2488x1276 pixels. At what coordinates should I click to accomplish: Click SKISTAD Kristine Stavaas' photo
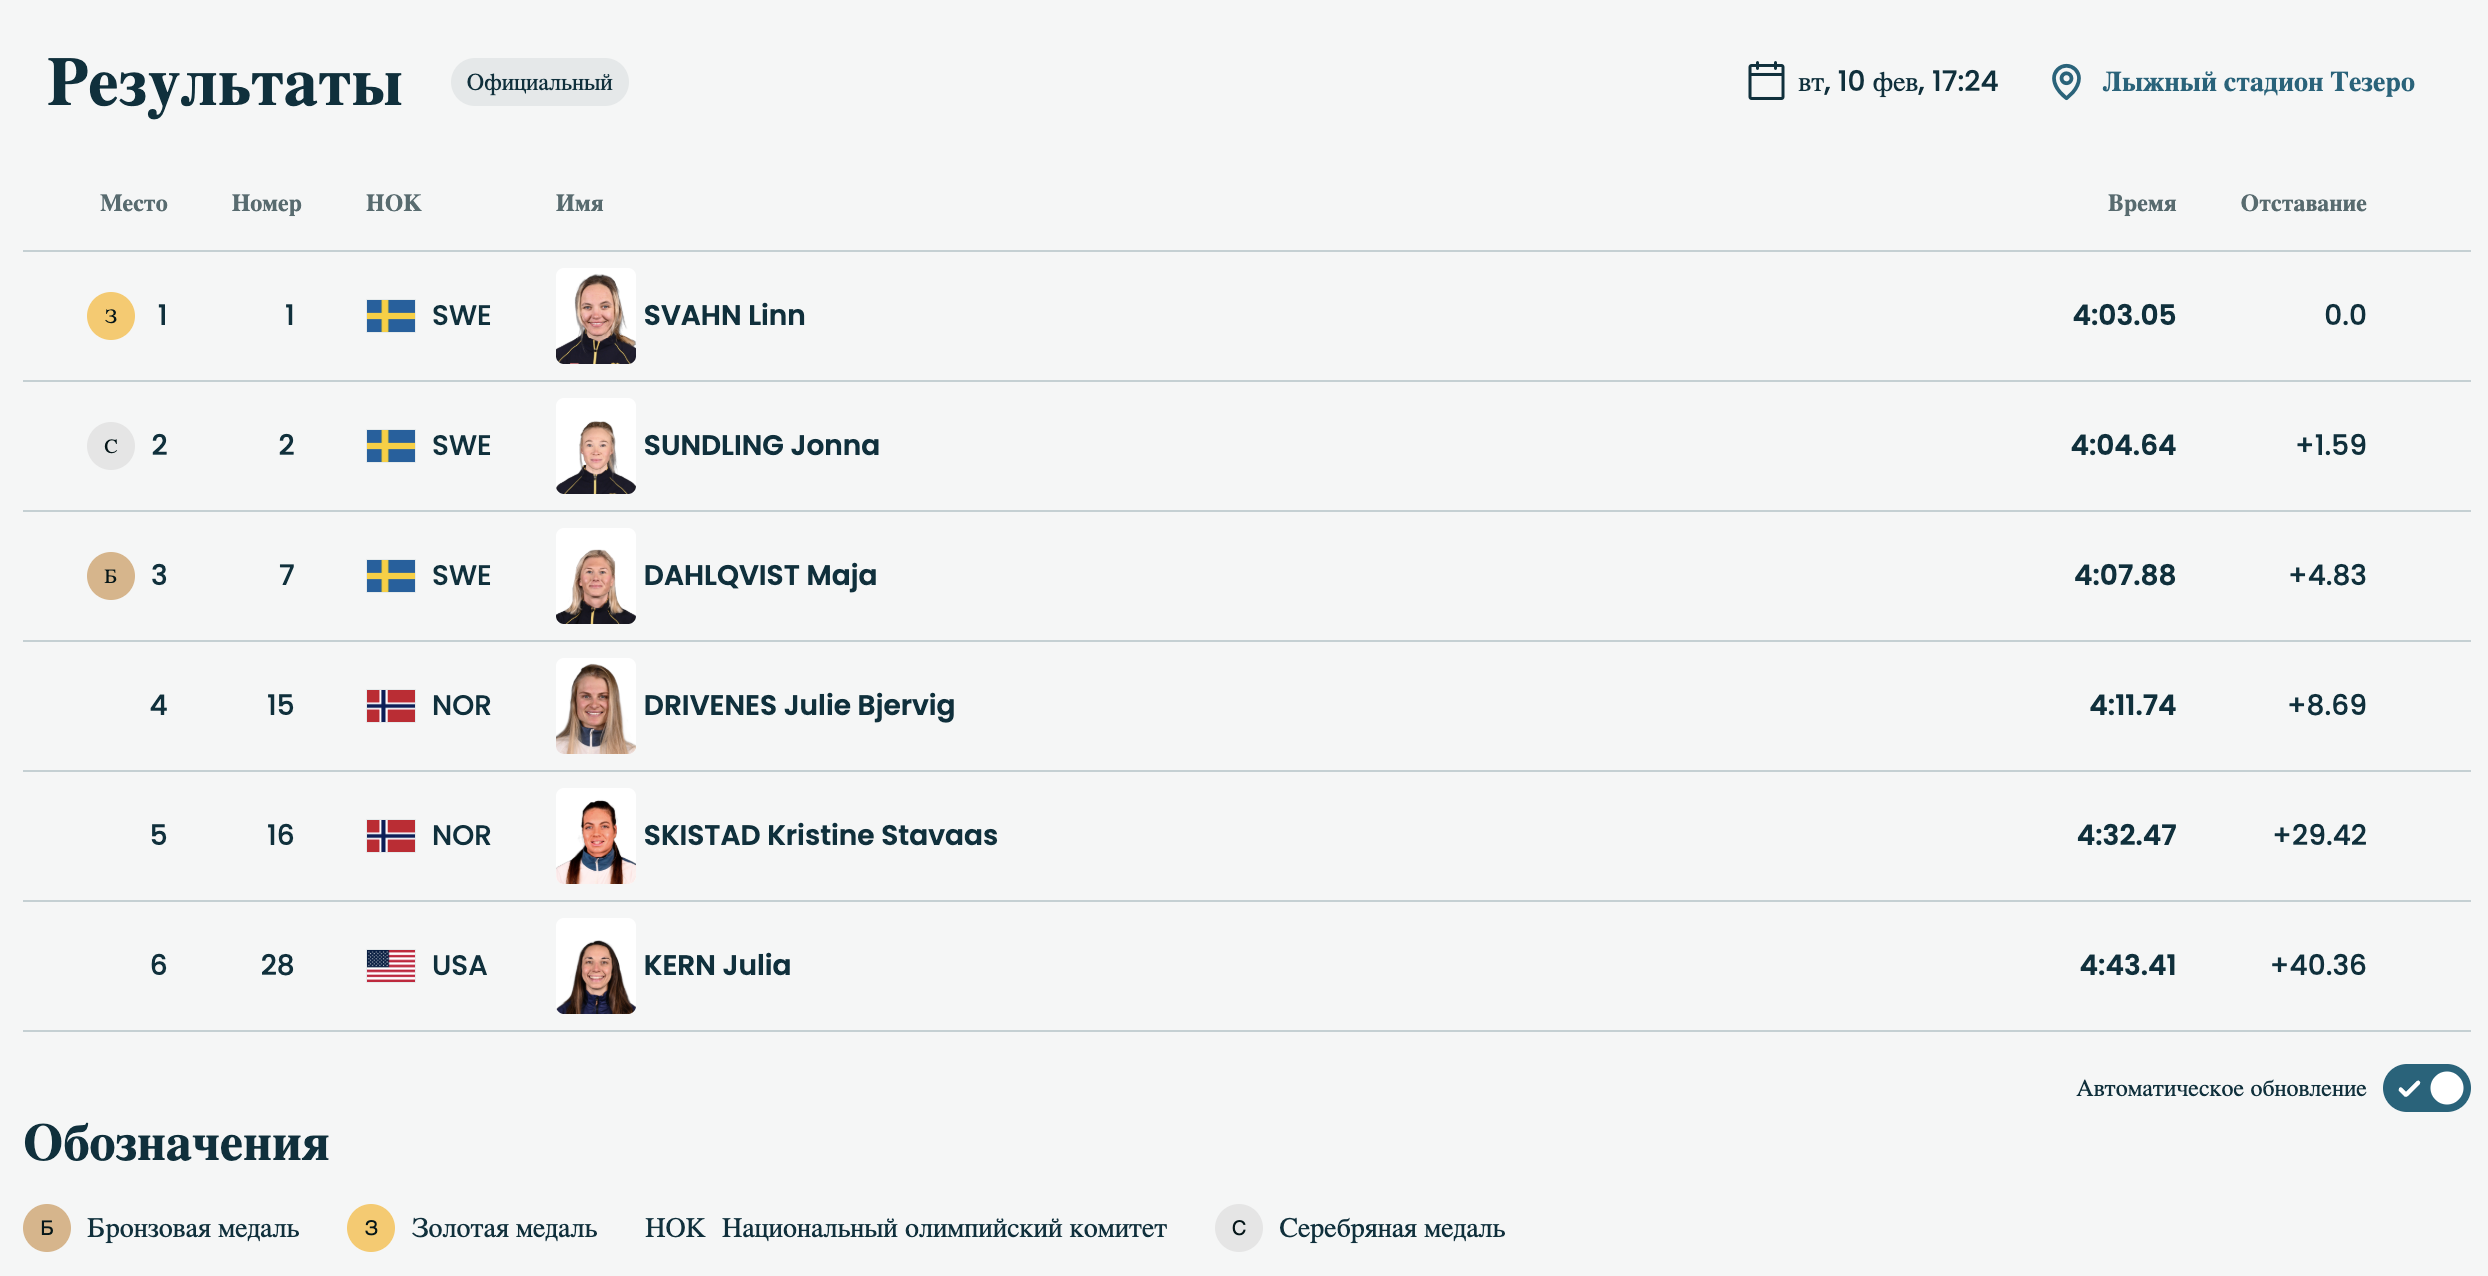tap(596, 836)
